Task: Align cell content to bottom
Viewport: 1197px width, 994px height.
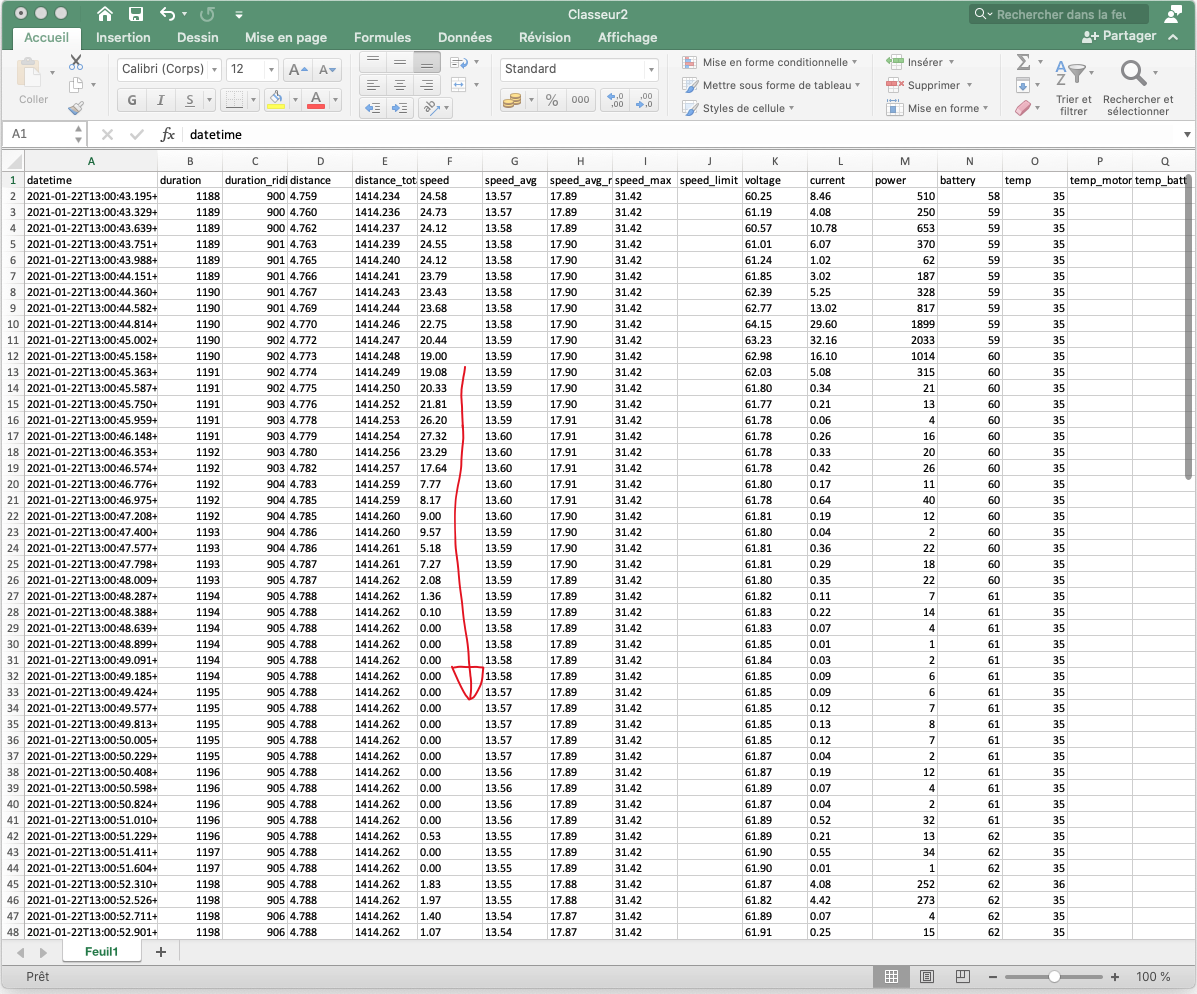Action: click(x=427, y=62)
